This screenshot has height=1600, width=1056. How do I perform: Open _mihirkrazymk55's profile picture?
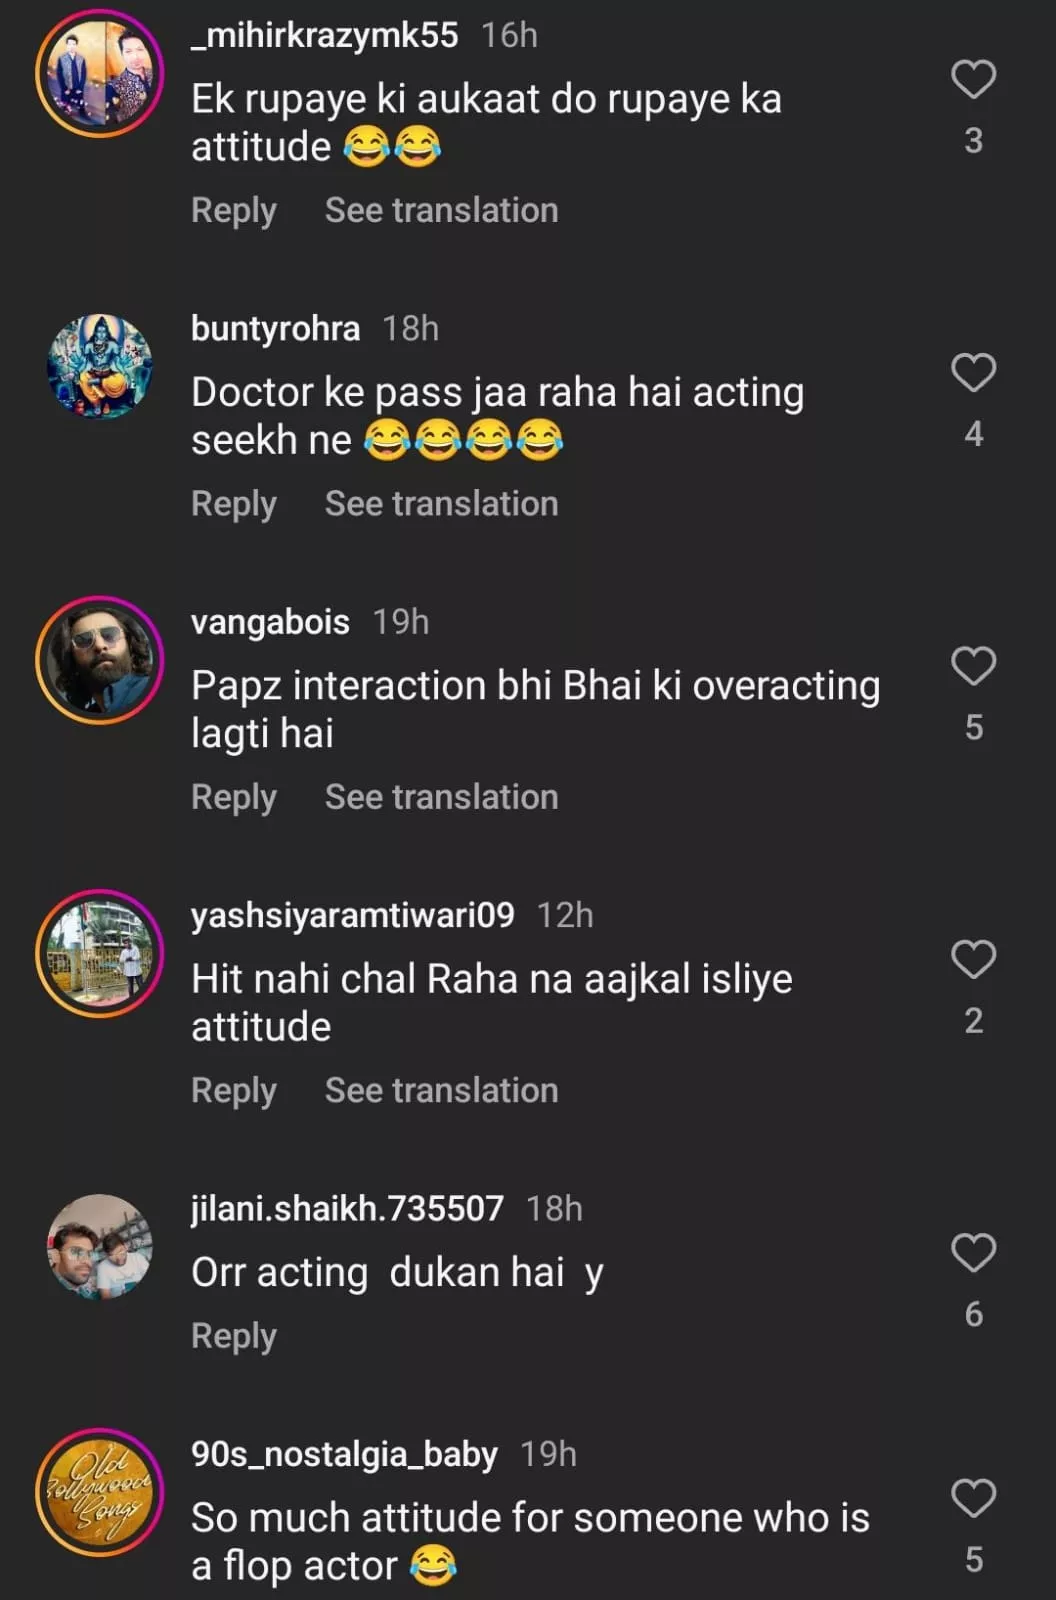pyautogui.click(x=99, y=73)
